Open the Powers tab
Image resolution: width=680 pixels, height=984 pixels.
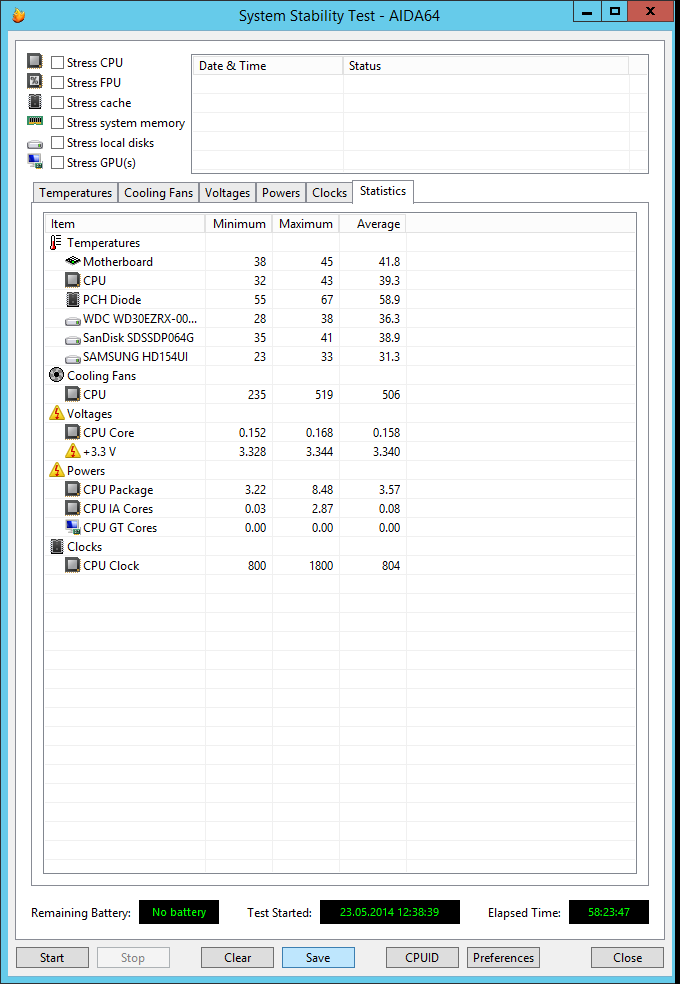tap(281, 193)
